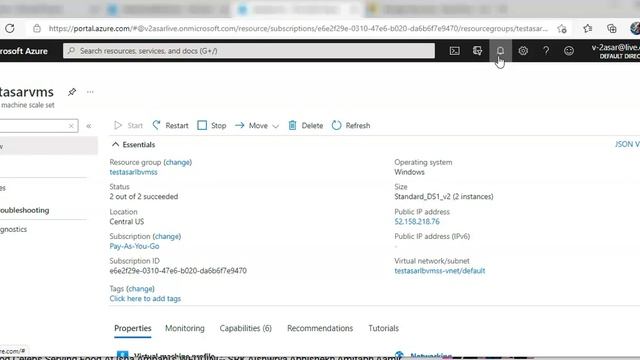Change the resource group
The image size is (640, 360).
pos(178,162)
